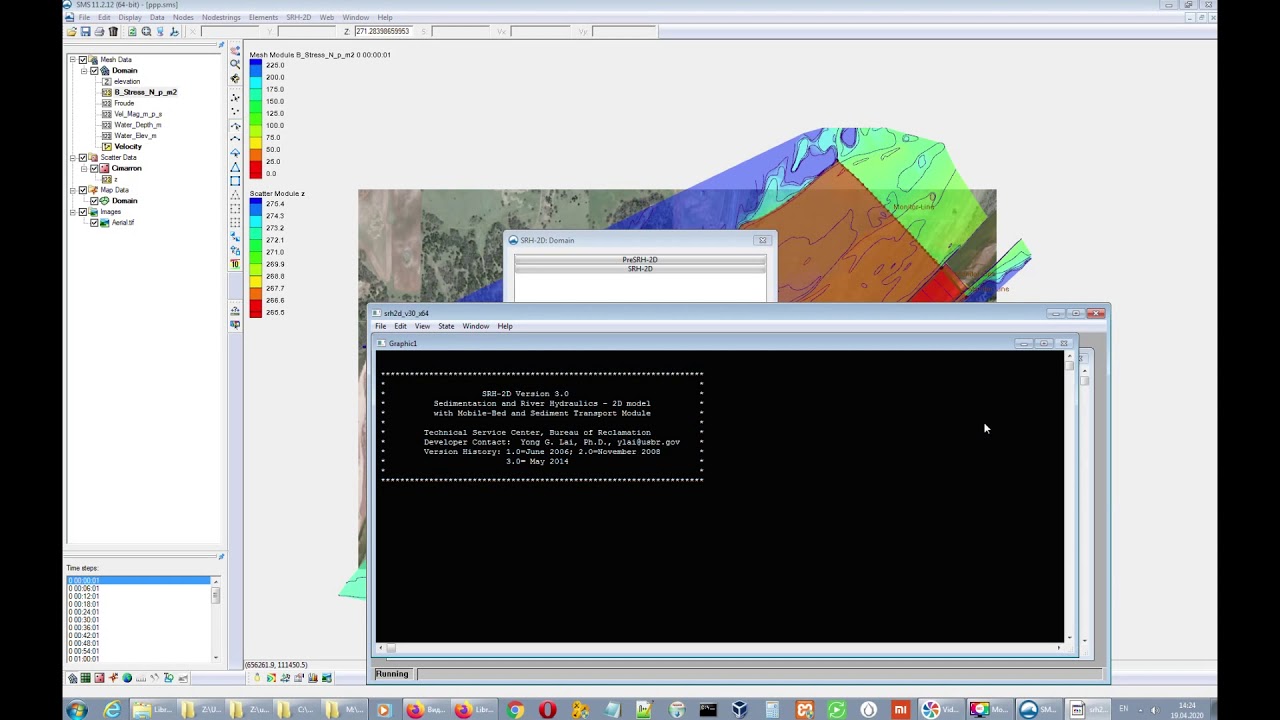Open the Nodestrings menu

[221, 17]
